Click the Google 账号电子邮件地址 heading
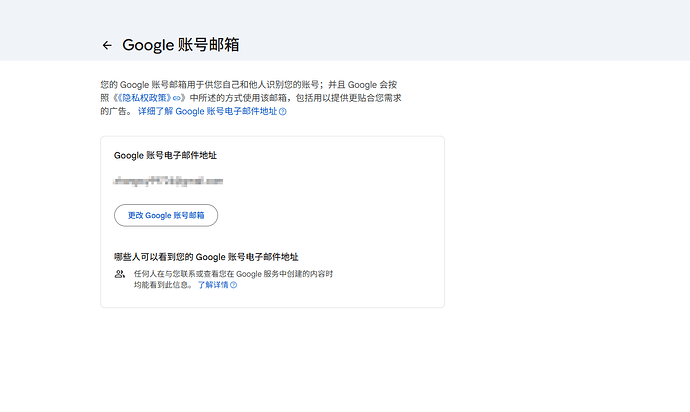Screen dimensions: 690x412 click(165, 155)
